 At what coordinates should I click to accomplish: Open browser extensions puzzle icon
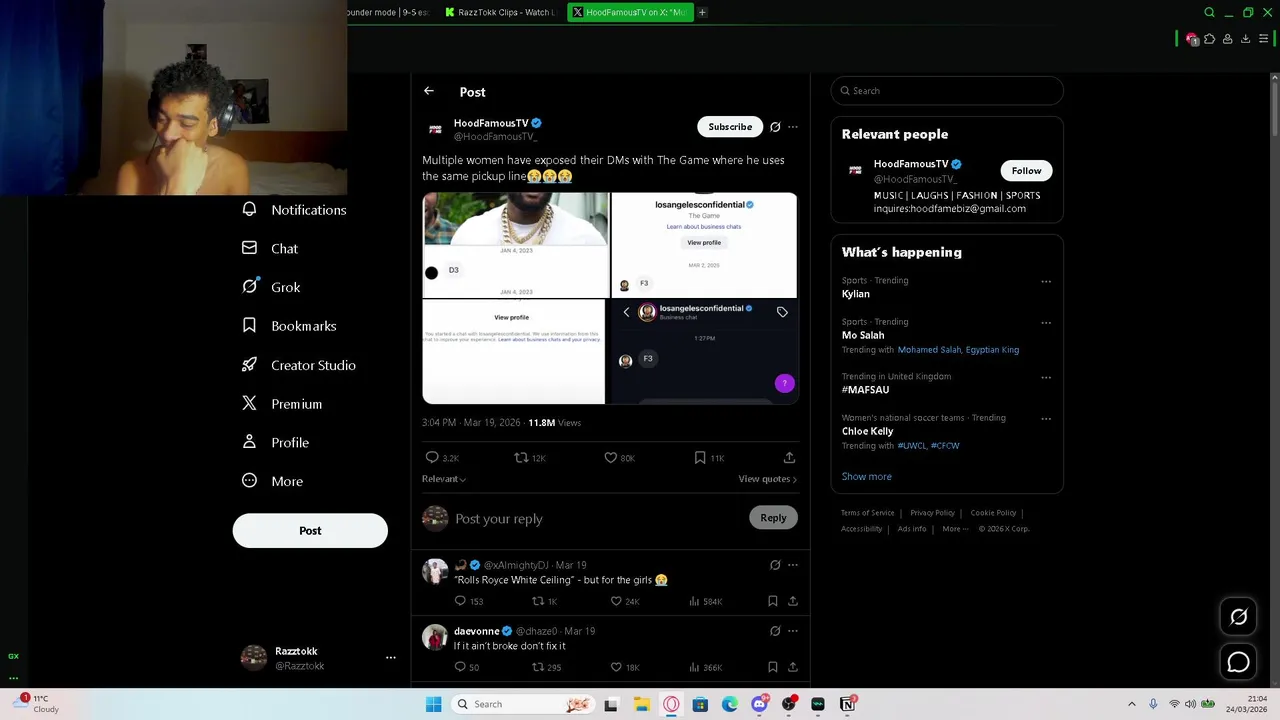tap(1210, 39)
